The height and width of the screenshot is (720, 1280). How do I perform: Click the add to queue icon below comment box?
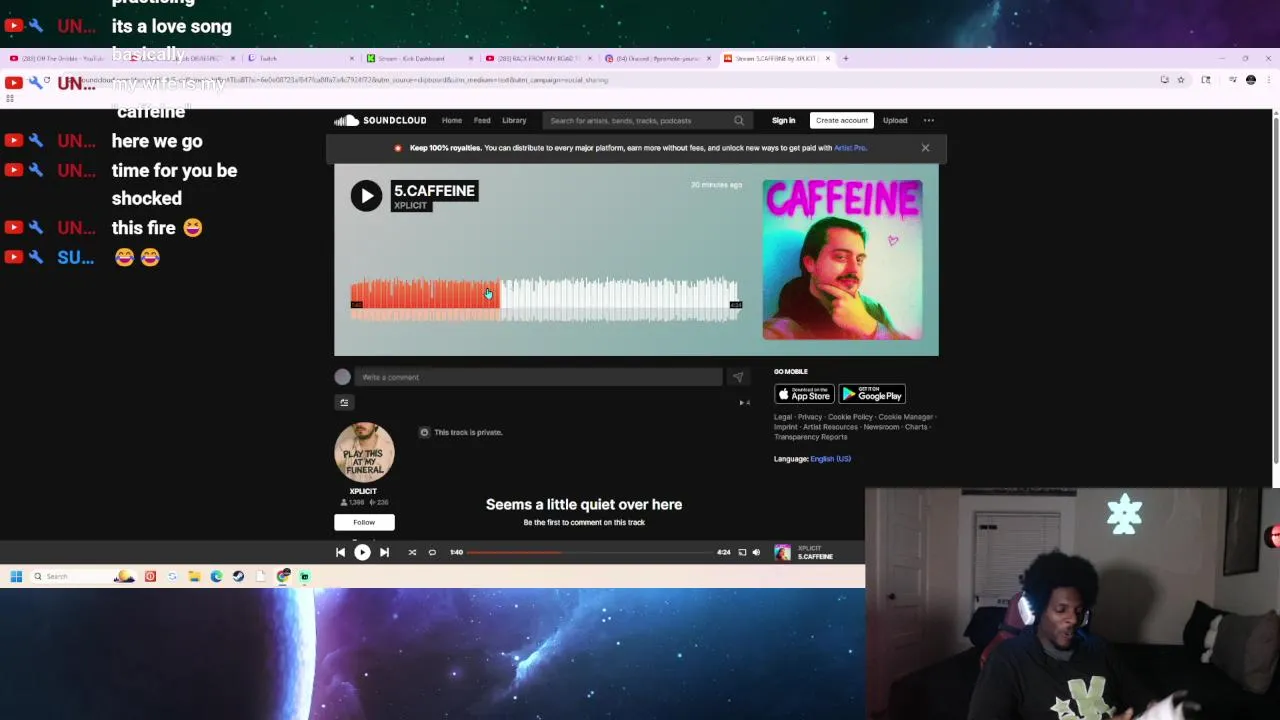(x=344, y=402)
